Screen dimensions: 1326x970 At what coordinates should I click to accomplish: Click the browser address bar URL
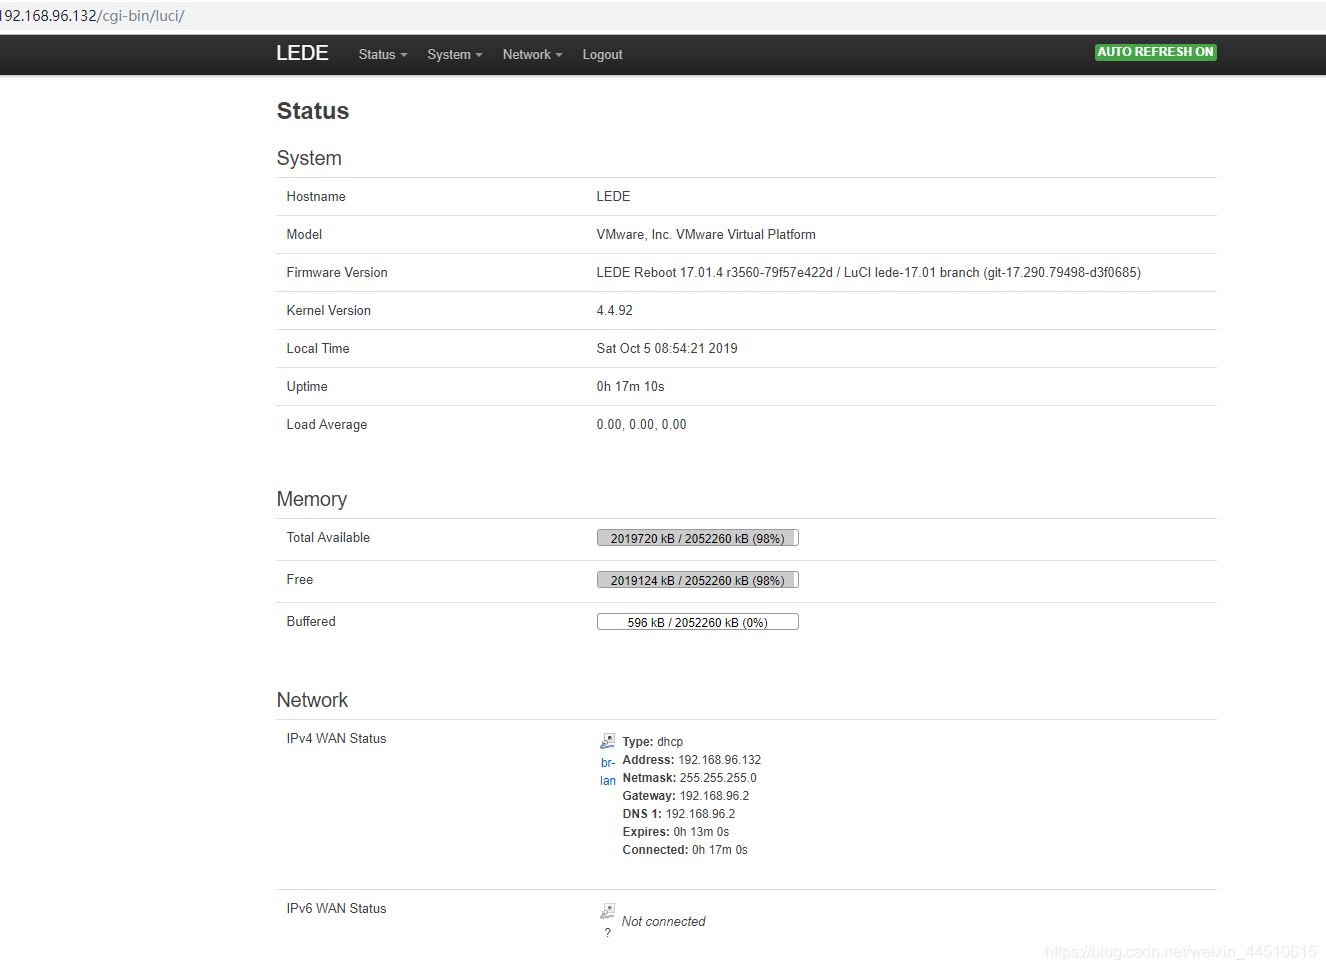(x=92, y=16)
